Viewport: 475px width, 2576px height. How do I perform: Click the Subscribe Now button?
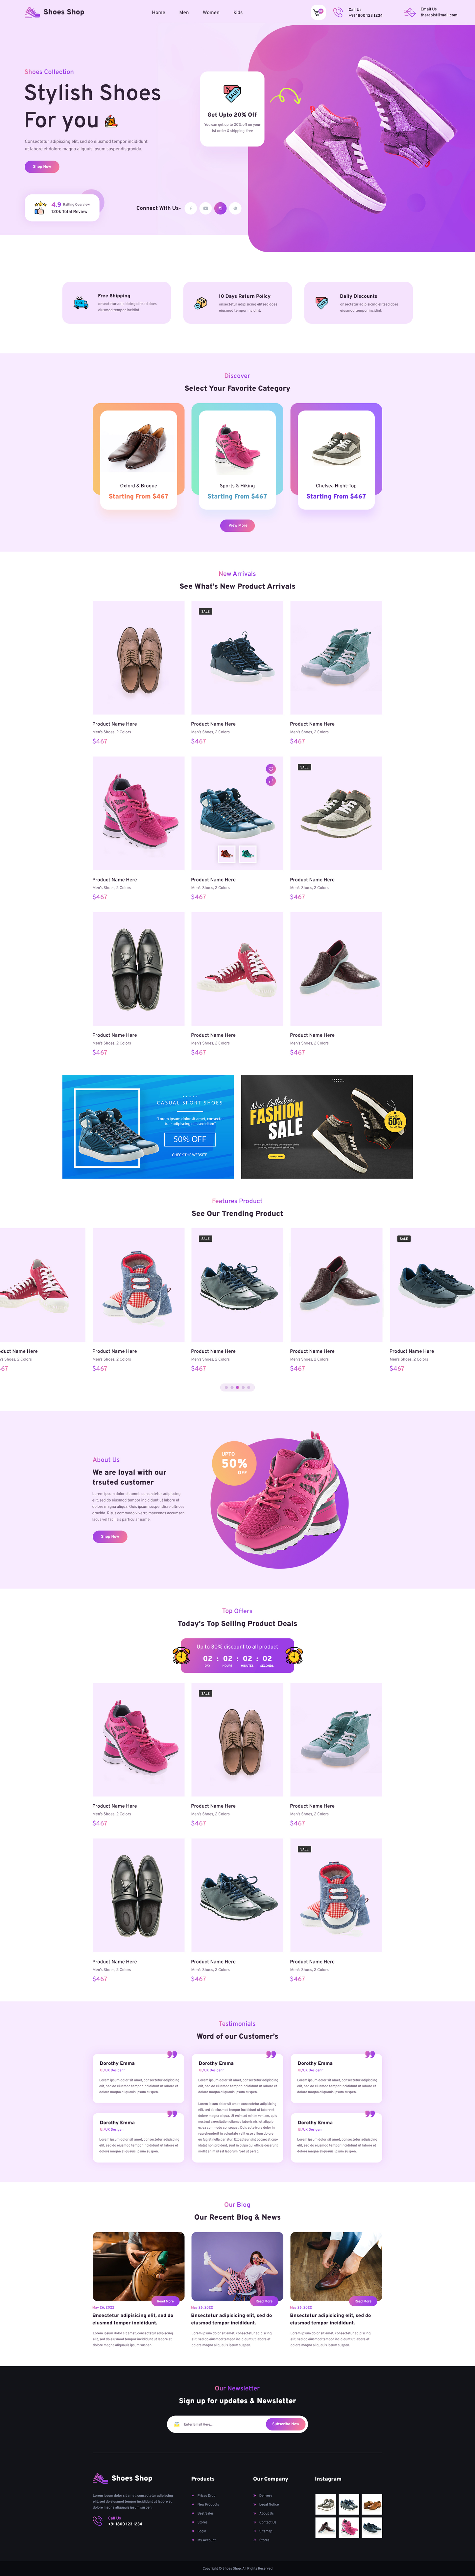pos(286,2423)
